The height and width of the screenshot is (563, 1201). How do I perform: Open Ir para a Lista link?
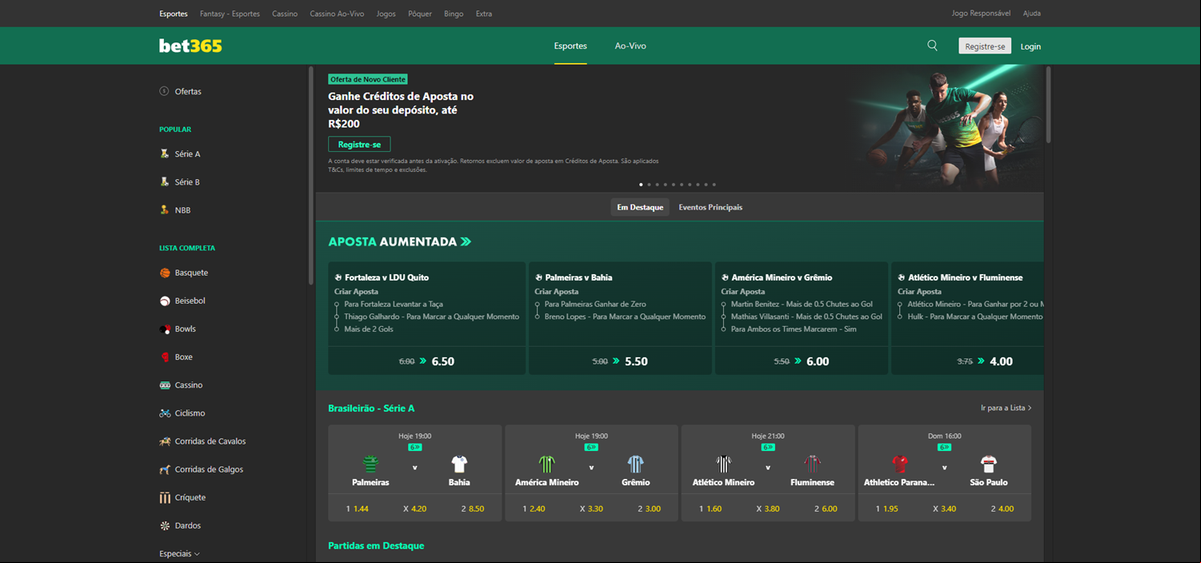pyautogui.click(x=1006, y=408)
